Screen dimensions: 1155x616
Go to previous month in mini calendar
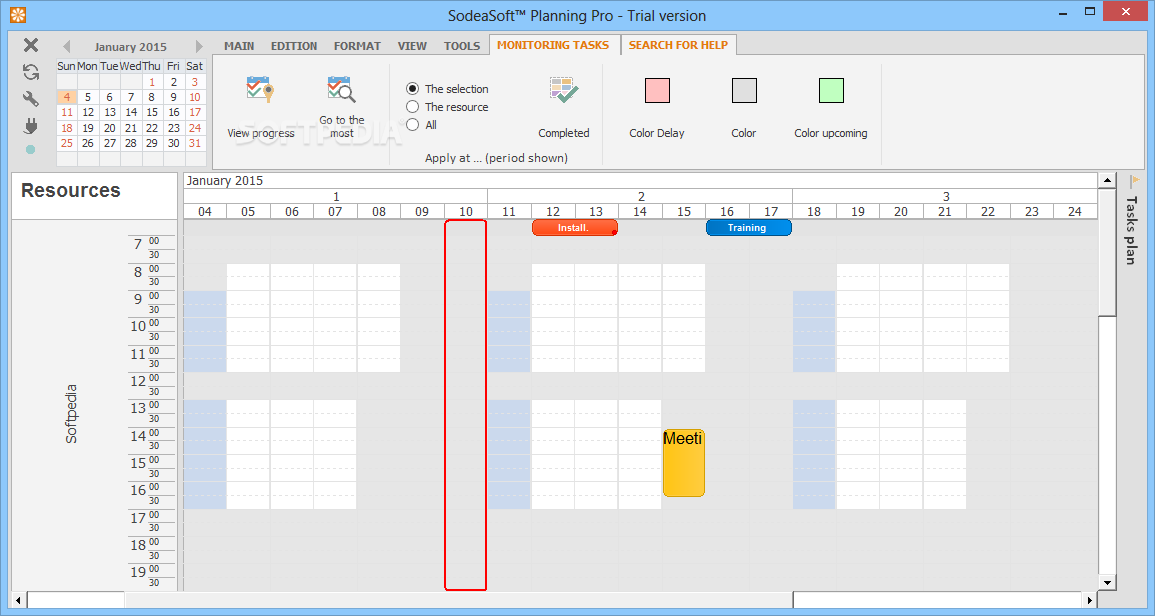tap(66, 46)
